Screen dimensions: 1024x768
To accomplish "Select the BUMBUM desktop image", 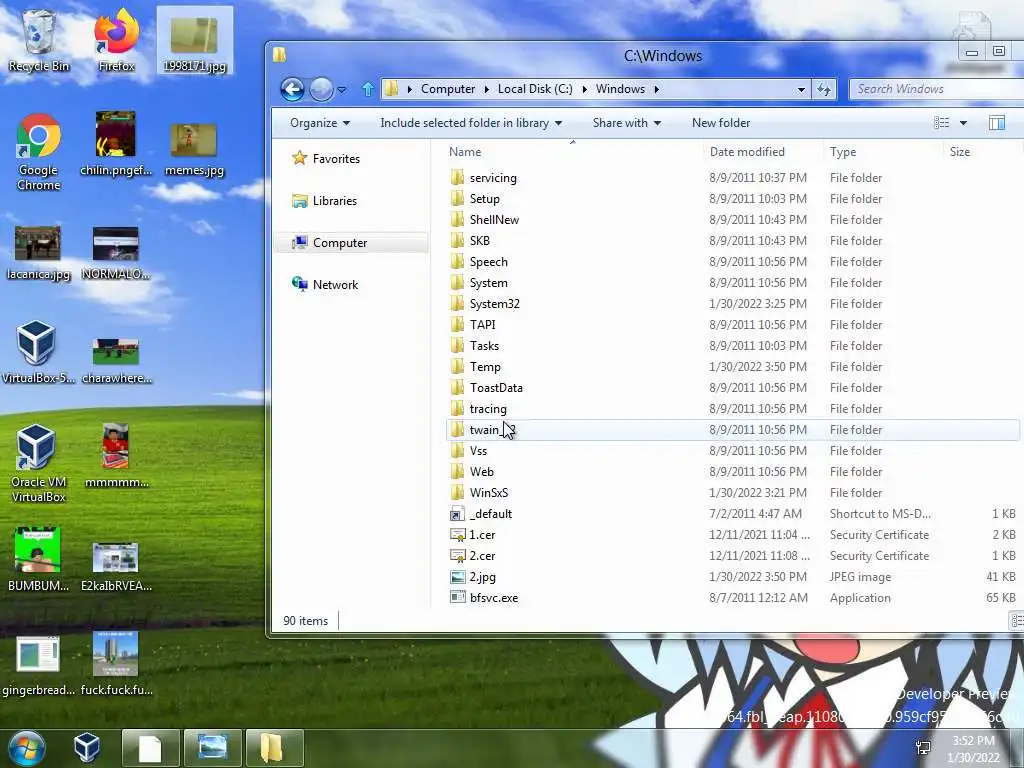I will pos(39,560).
